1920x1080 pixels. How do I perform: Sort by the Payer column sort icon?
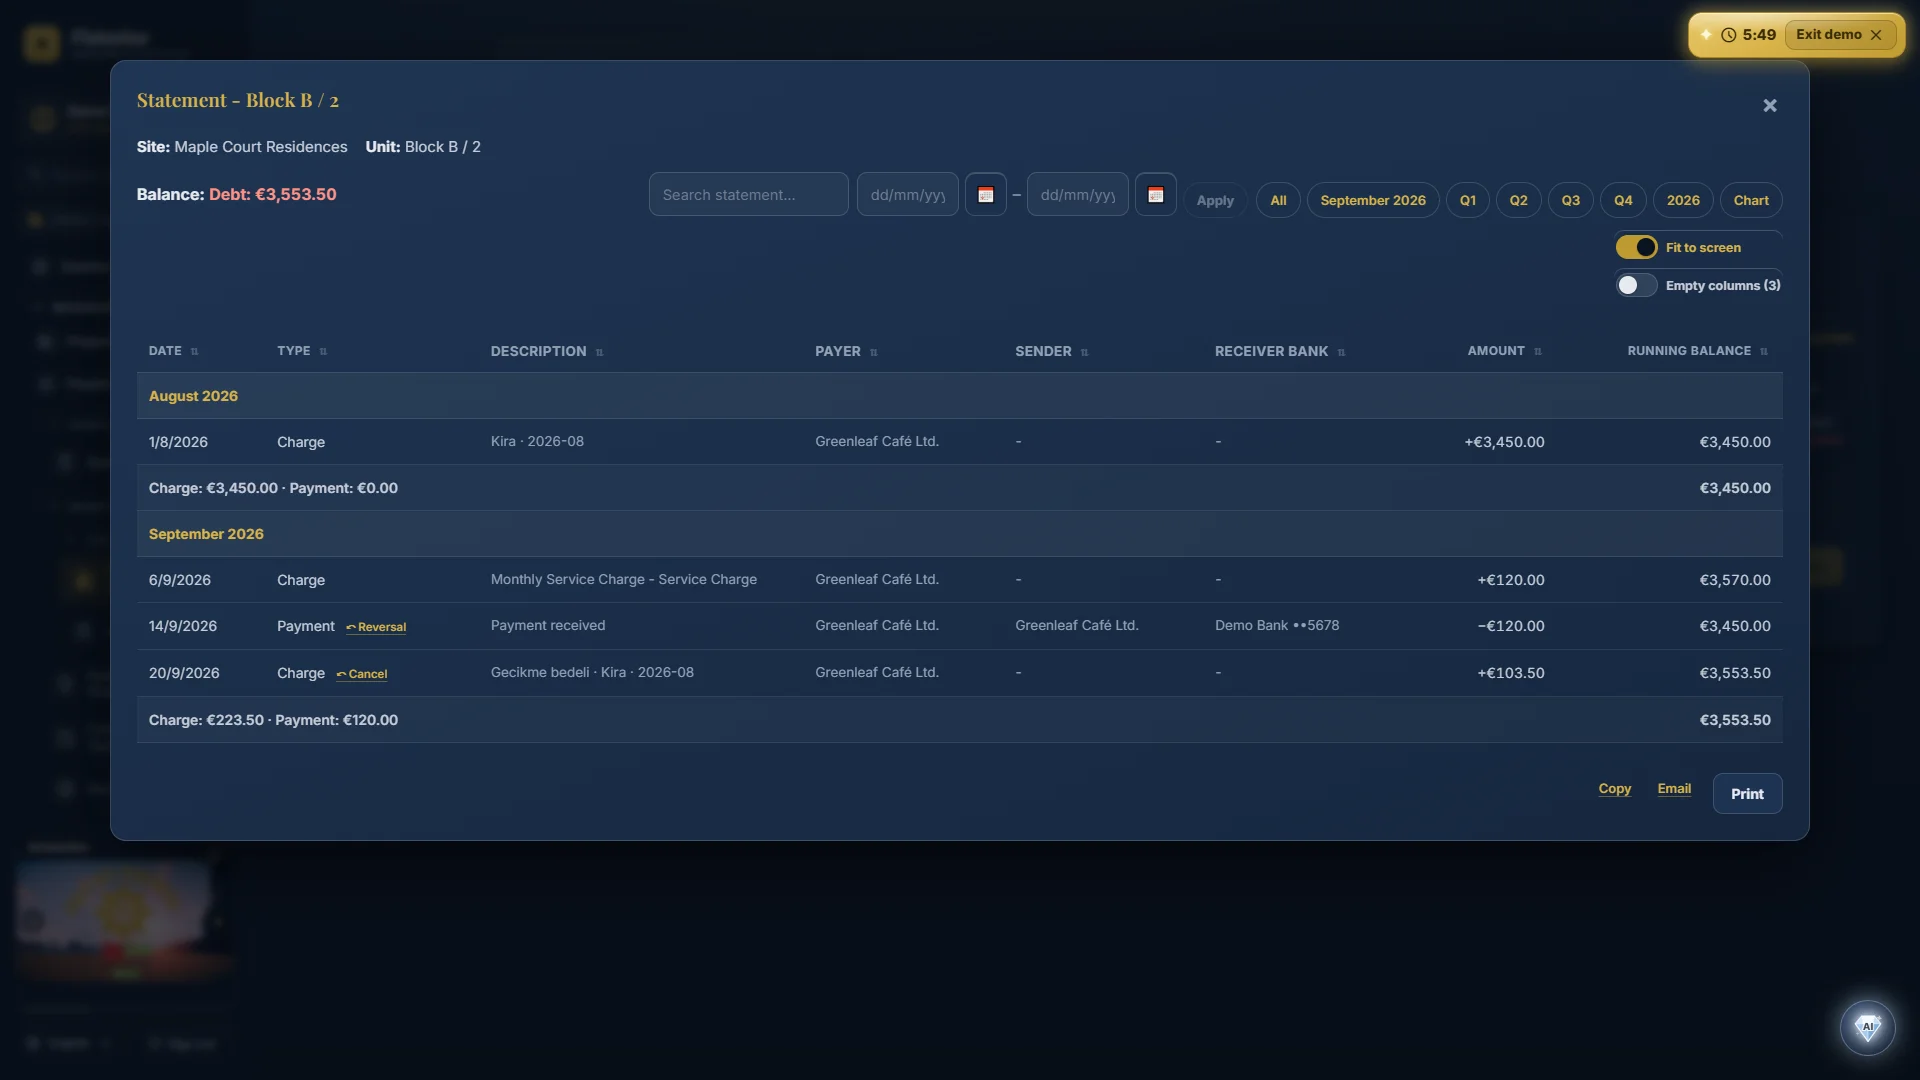pyautogui.click(x=873, y=352)
